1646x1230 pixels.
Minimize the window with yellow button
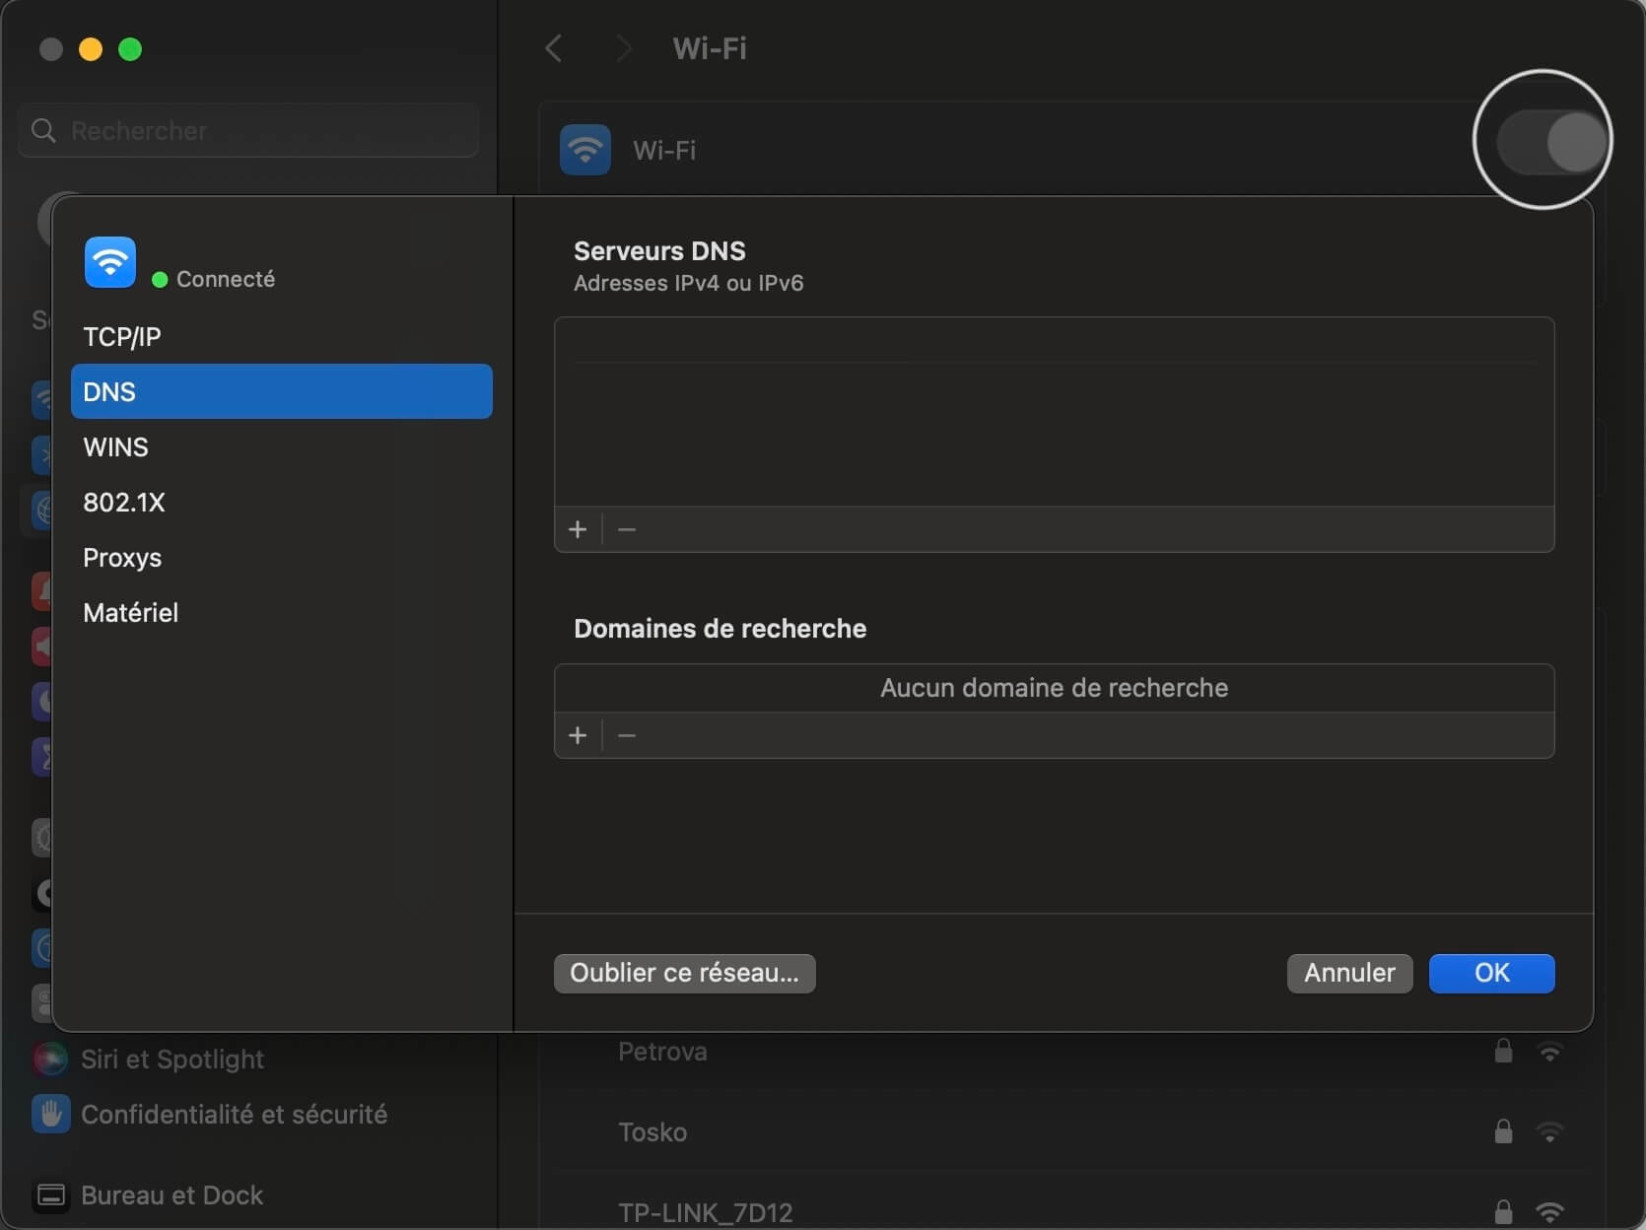pos(91,49)
